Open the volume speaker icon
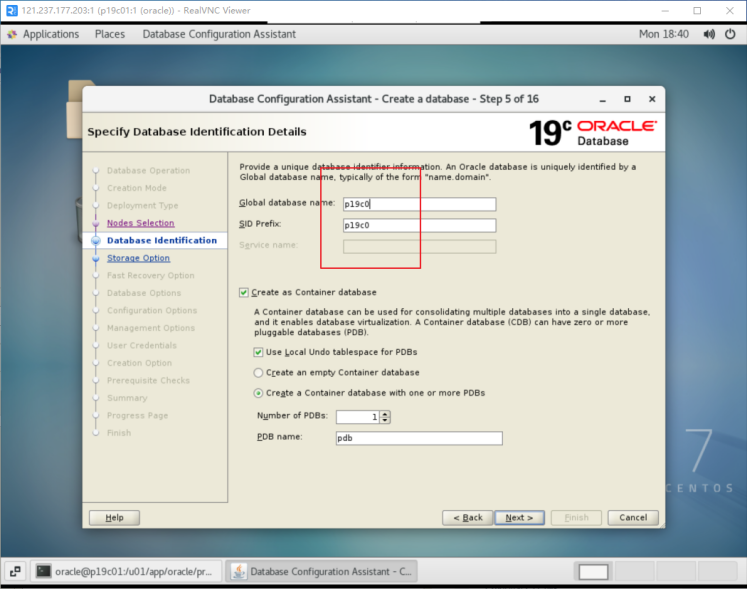The width and height of the screenshot is (747, 589). pyautogui.click(x=709, y=34)
